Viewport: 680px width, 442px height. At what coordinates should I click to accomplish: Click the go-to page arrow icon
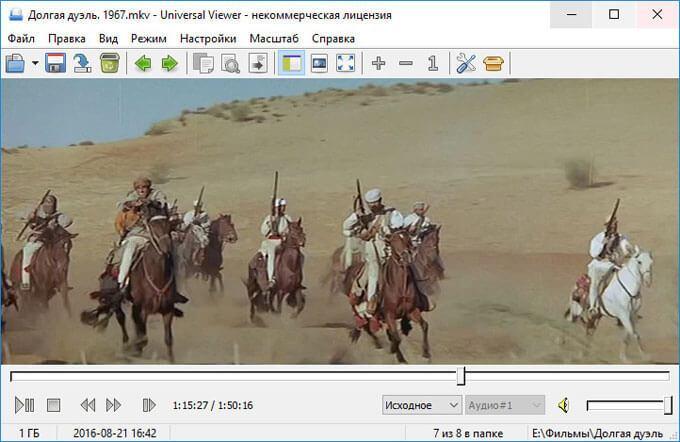[258, 63]
